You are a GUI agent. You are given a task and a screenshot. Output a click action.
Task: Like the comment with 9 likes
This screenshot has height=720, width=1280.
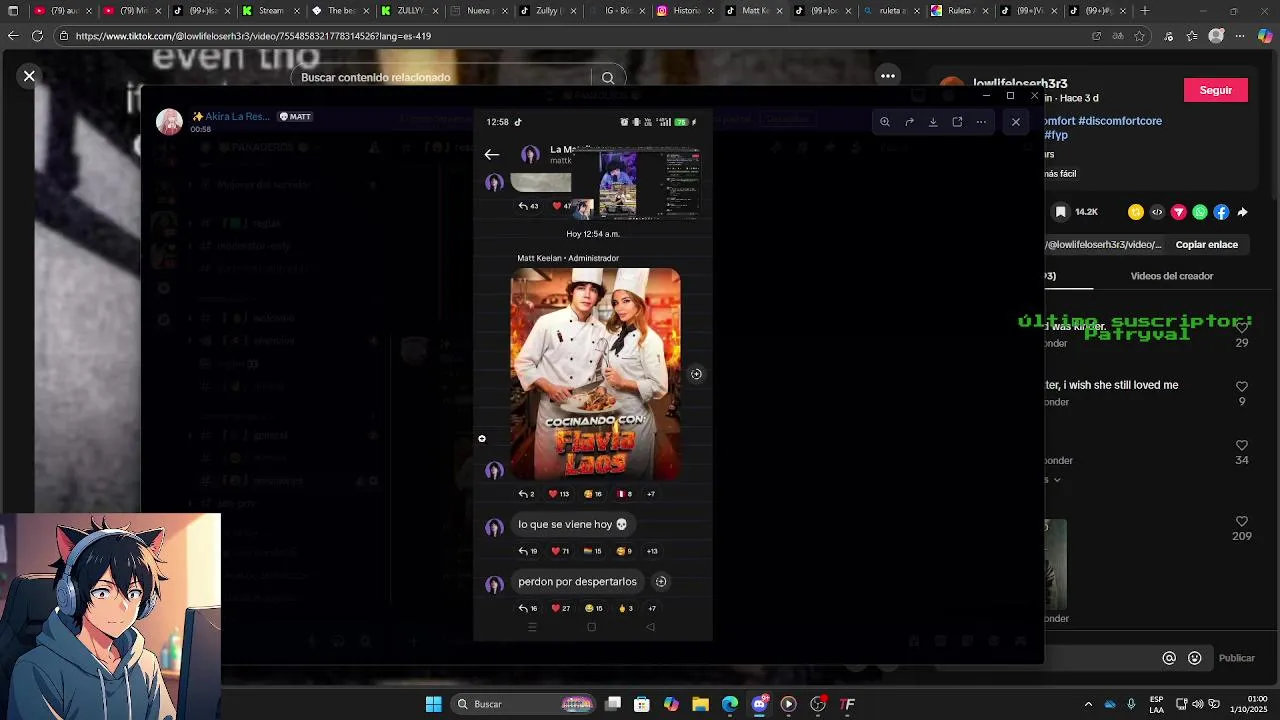pos(1242,387)
